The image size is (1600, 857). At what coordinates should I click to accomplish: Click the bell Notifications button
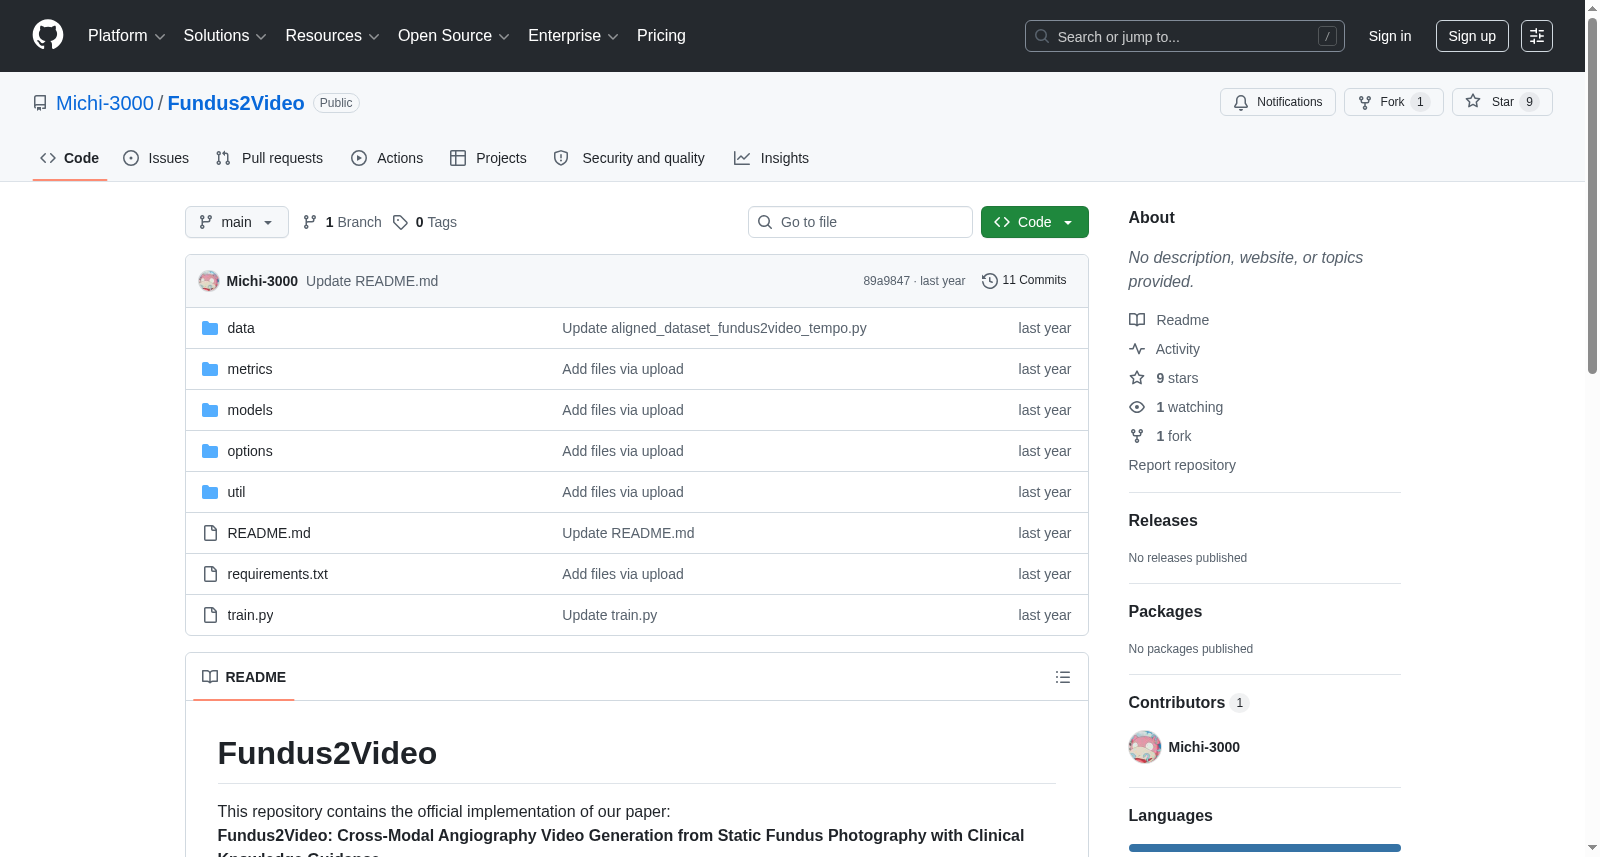[1278, 102]
